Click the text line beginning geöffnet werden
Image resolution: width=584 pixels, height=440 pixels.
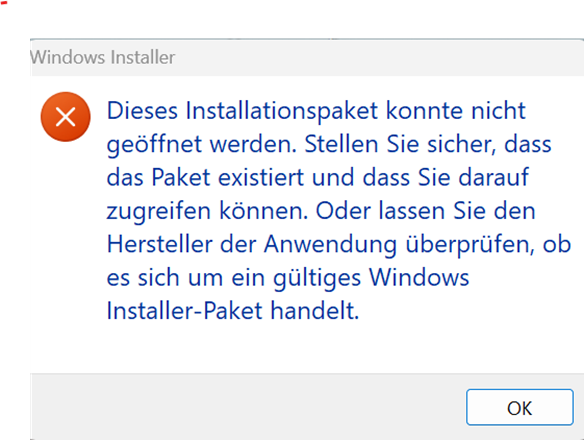(x=329, y=144)
